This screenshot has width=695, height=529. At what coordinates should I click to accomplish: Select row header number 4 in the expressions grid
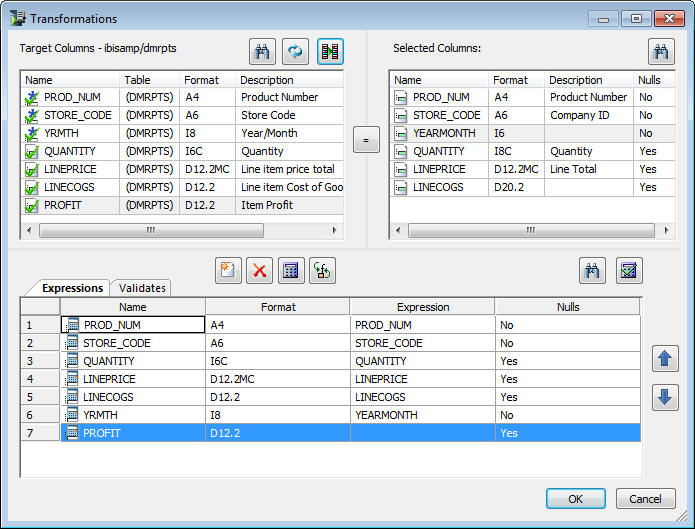40,379
